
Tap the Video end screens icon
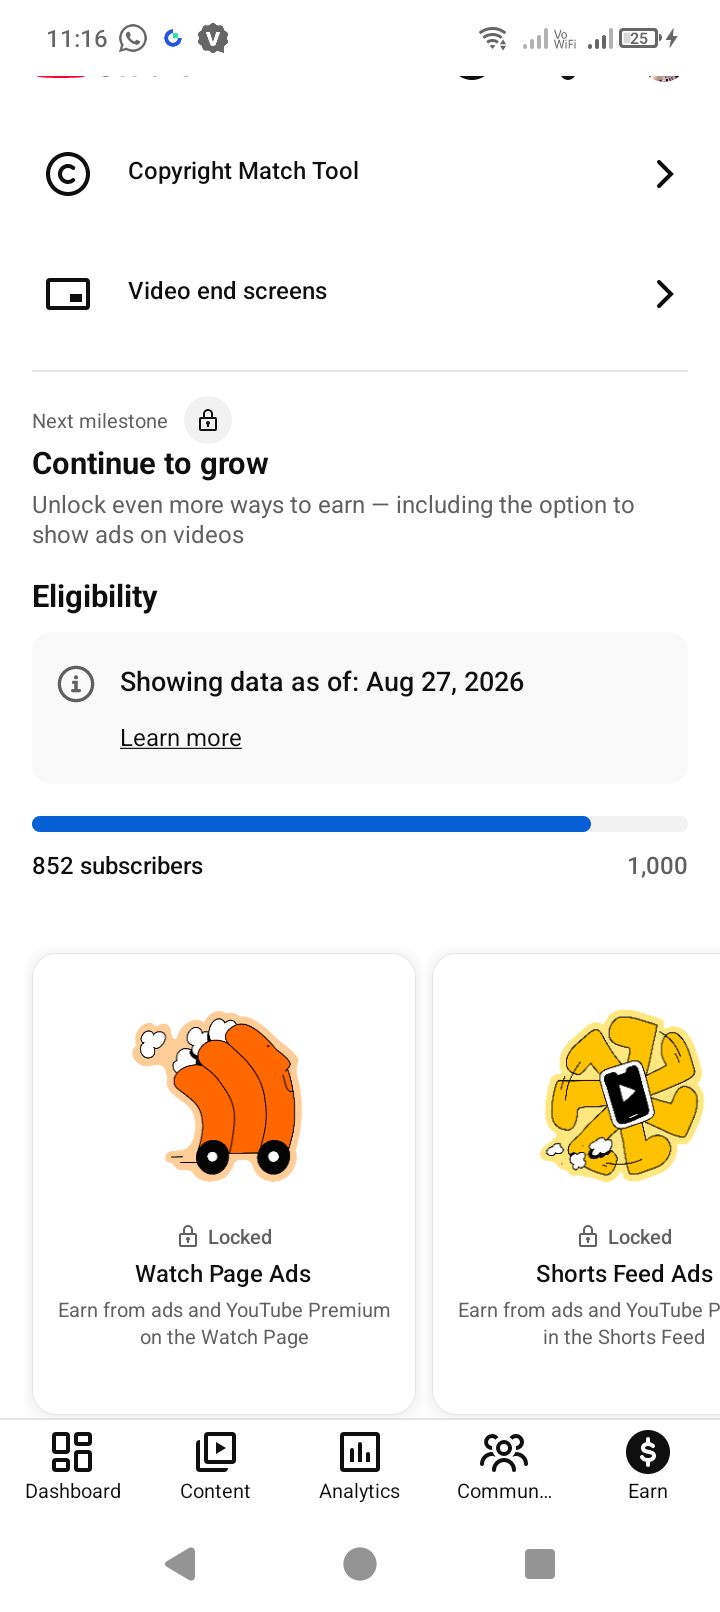point(68,294)
